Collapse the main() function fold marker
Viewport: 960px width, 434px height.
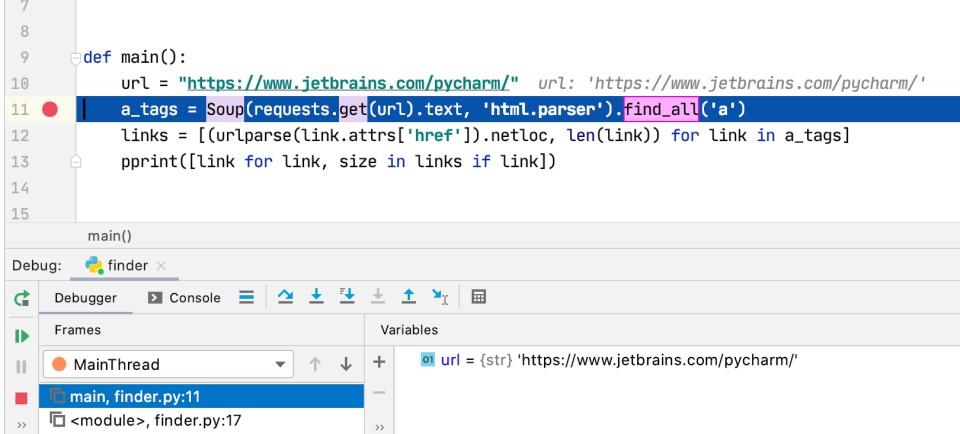pyautogui.click(x=75, y=58)
